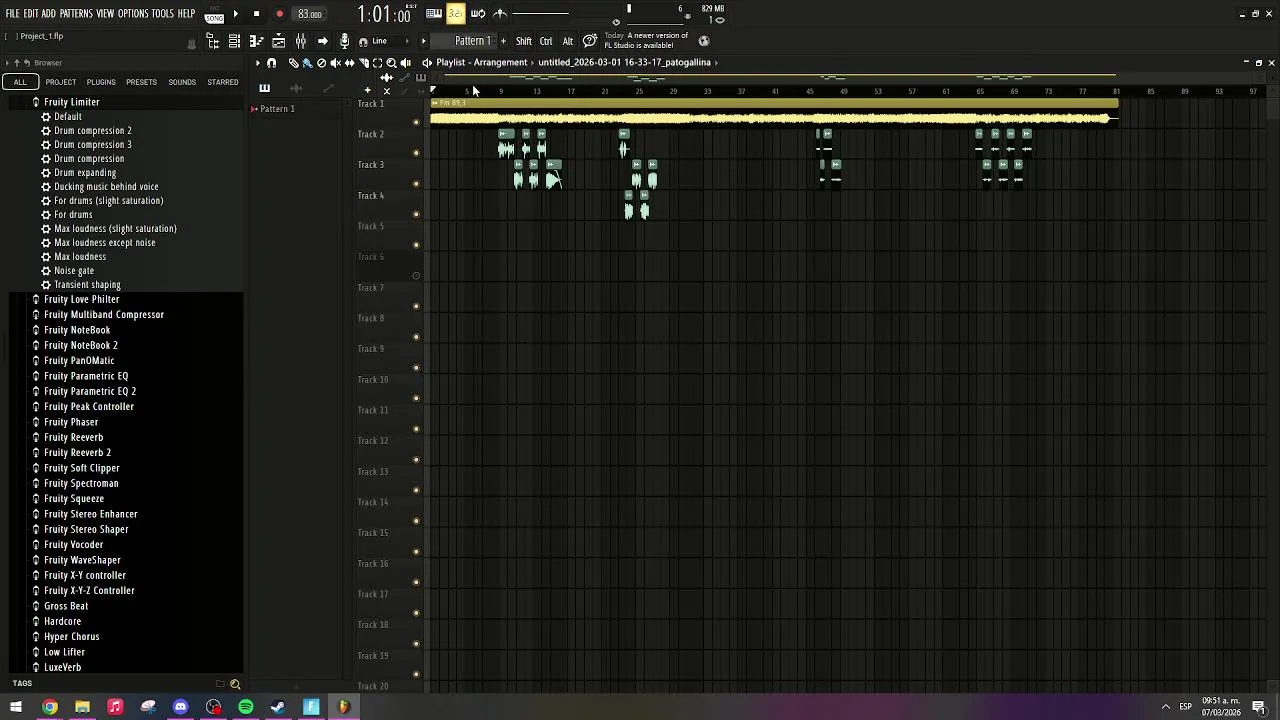Click the Alt modifier button

tap(568, 41)
